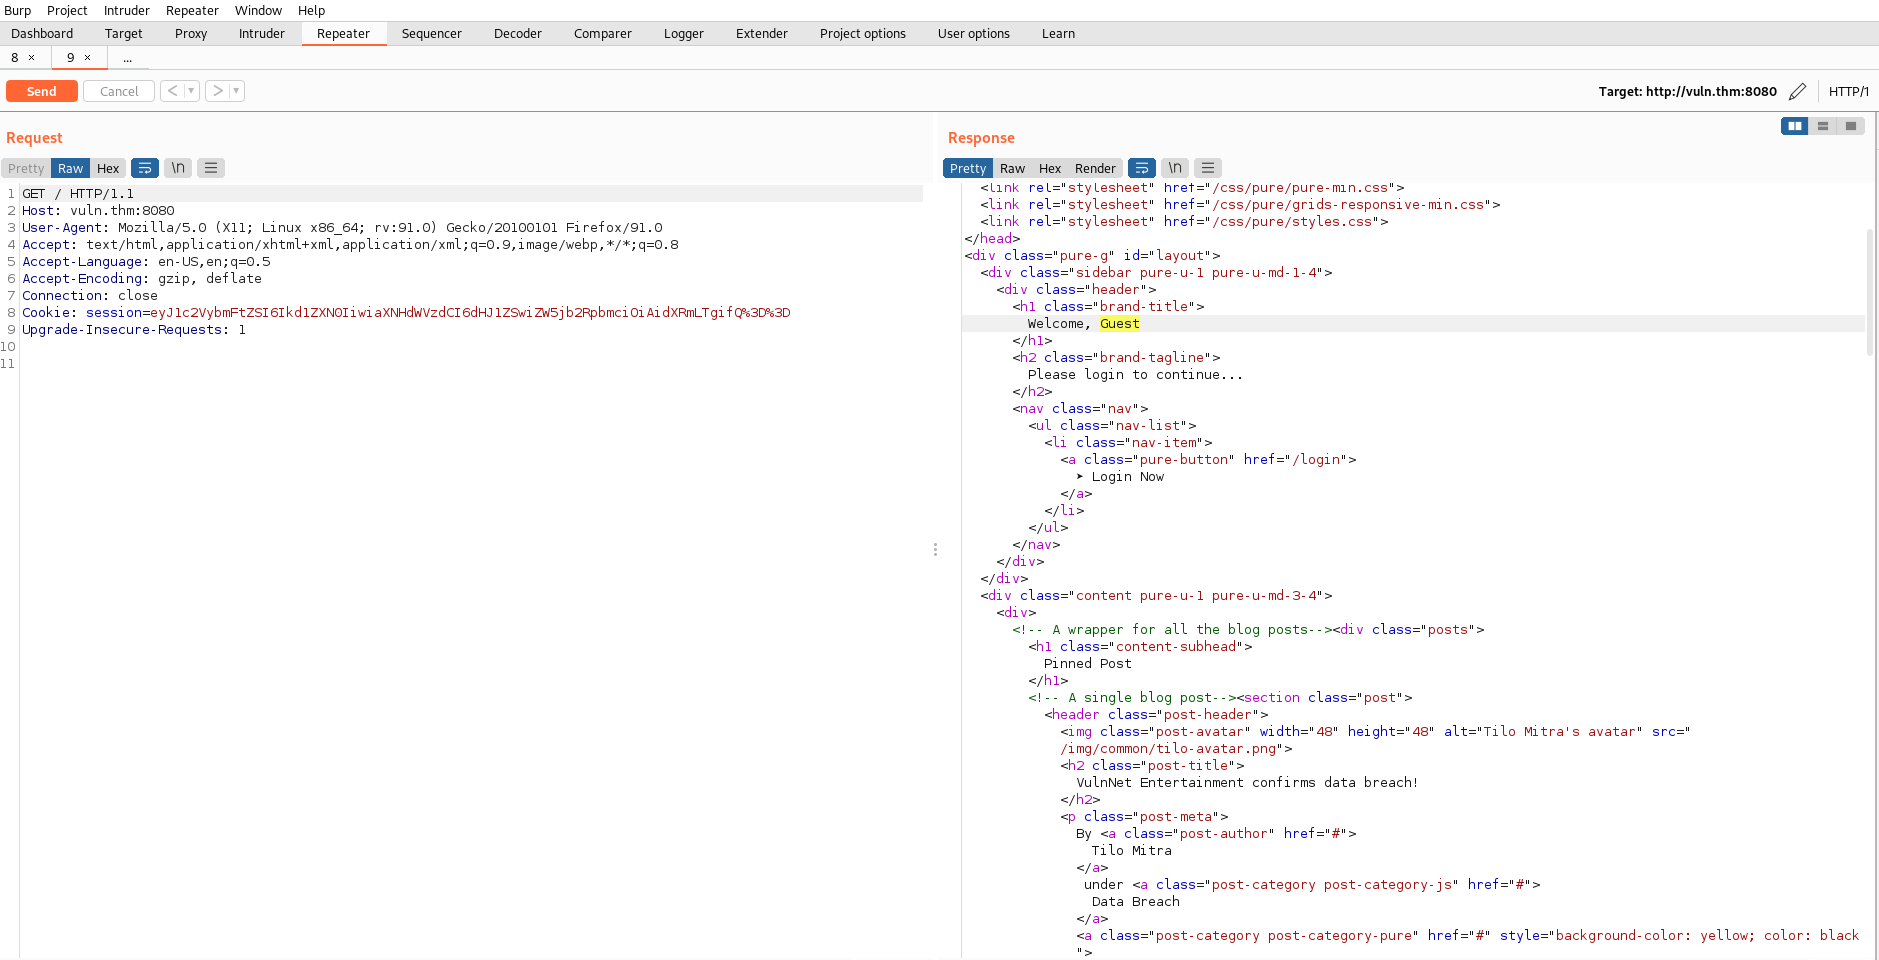Go forward to next request history

pyautogui.click(x=218, y=91)
